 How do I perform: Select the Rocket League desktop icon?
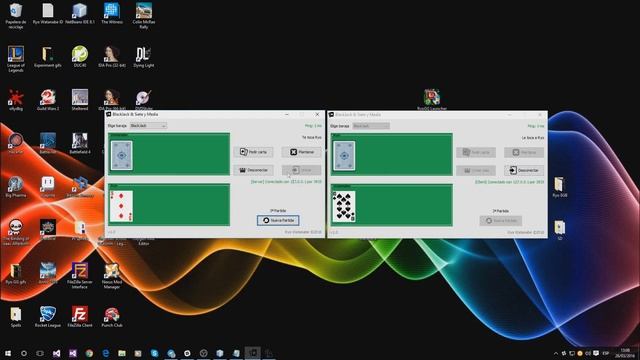click(48, 317)
